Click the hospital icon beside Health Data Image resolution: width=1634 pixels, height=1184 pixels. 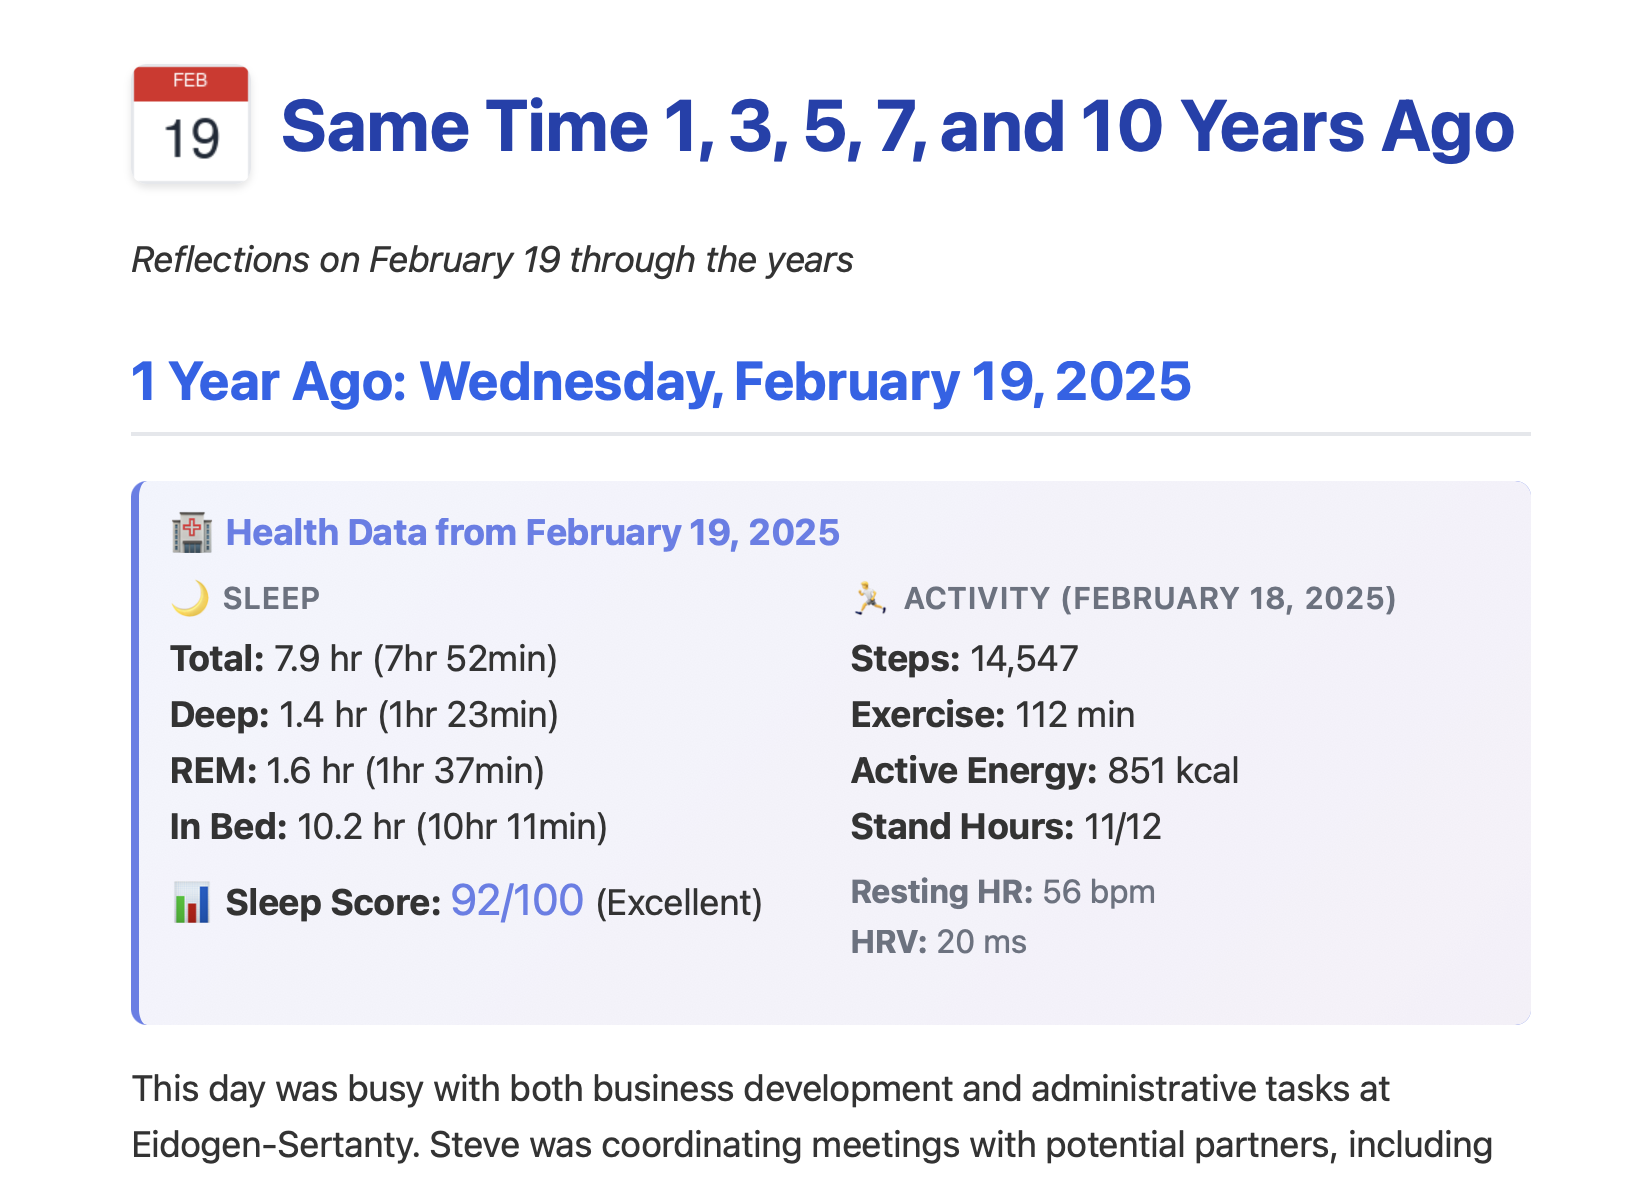(191, 533)
